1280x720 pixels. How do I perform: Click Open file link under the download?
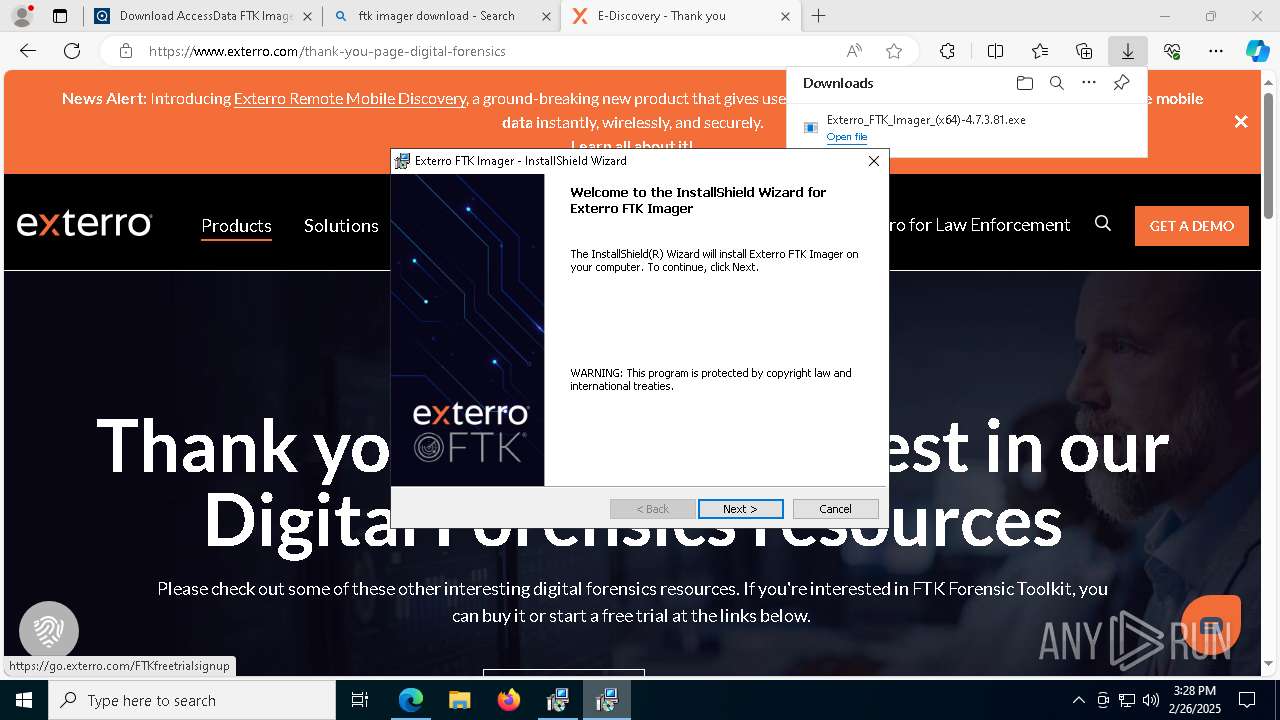(847, 137)
